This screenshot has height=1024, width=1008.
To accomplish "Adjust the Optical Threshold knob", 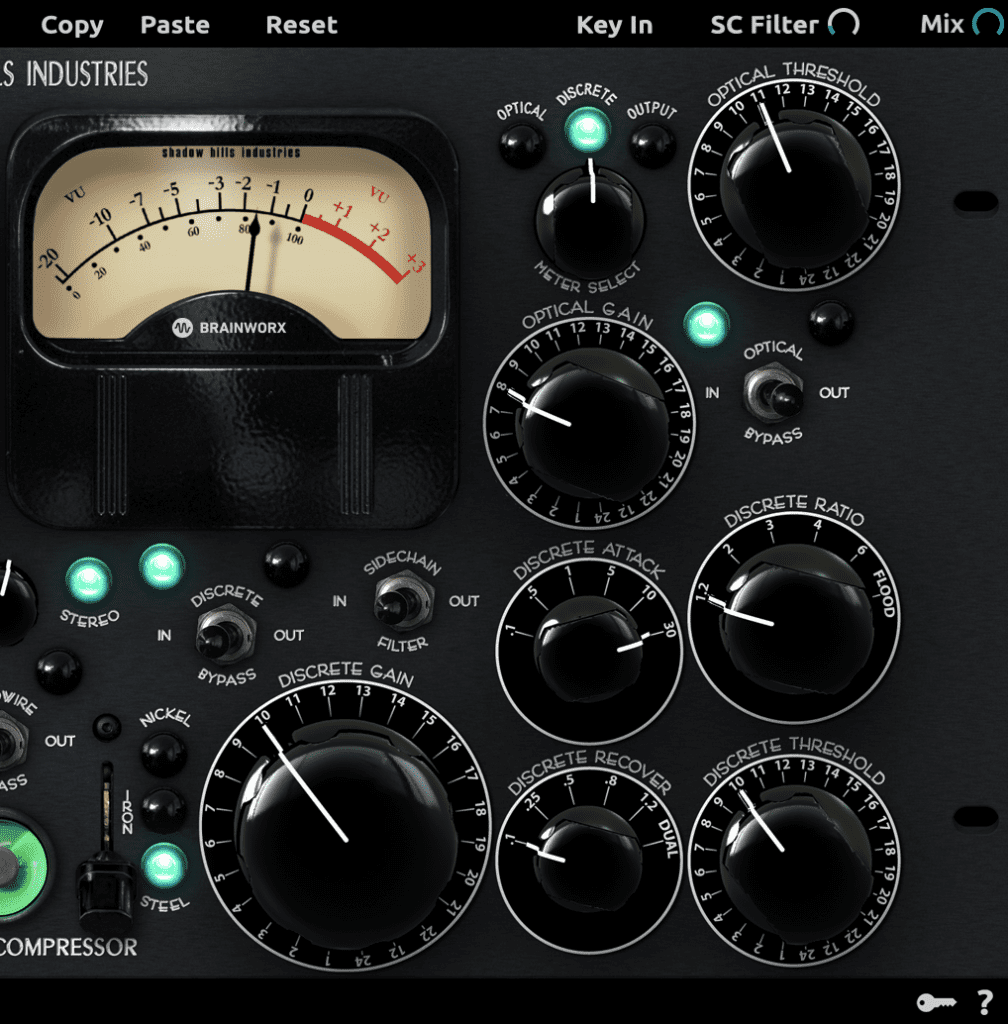I will pos(795,186).
